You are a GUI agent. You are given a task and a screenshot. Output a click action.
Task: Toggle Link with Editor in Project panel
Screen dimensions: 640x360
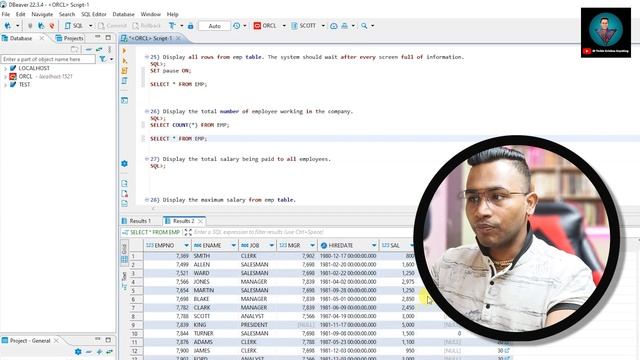click(109, 351)
